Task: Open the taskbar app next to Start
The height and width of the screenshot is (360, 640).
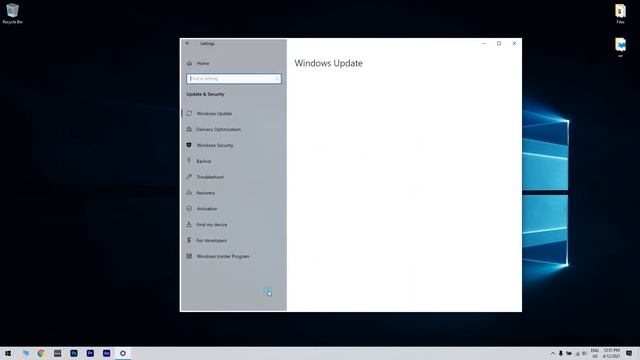Action: point(25,353)
